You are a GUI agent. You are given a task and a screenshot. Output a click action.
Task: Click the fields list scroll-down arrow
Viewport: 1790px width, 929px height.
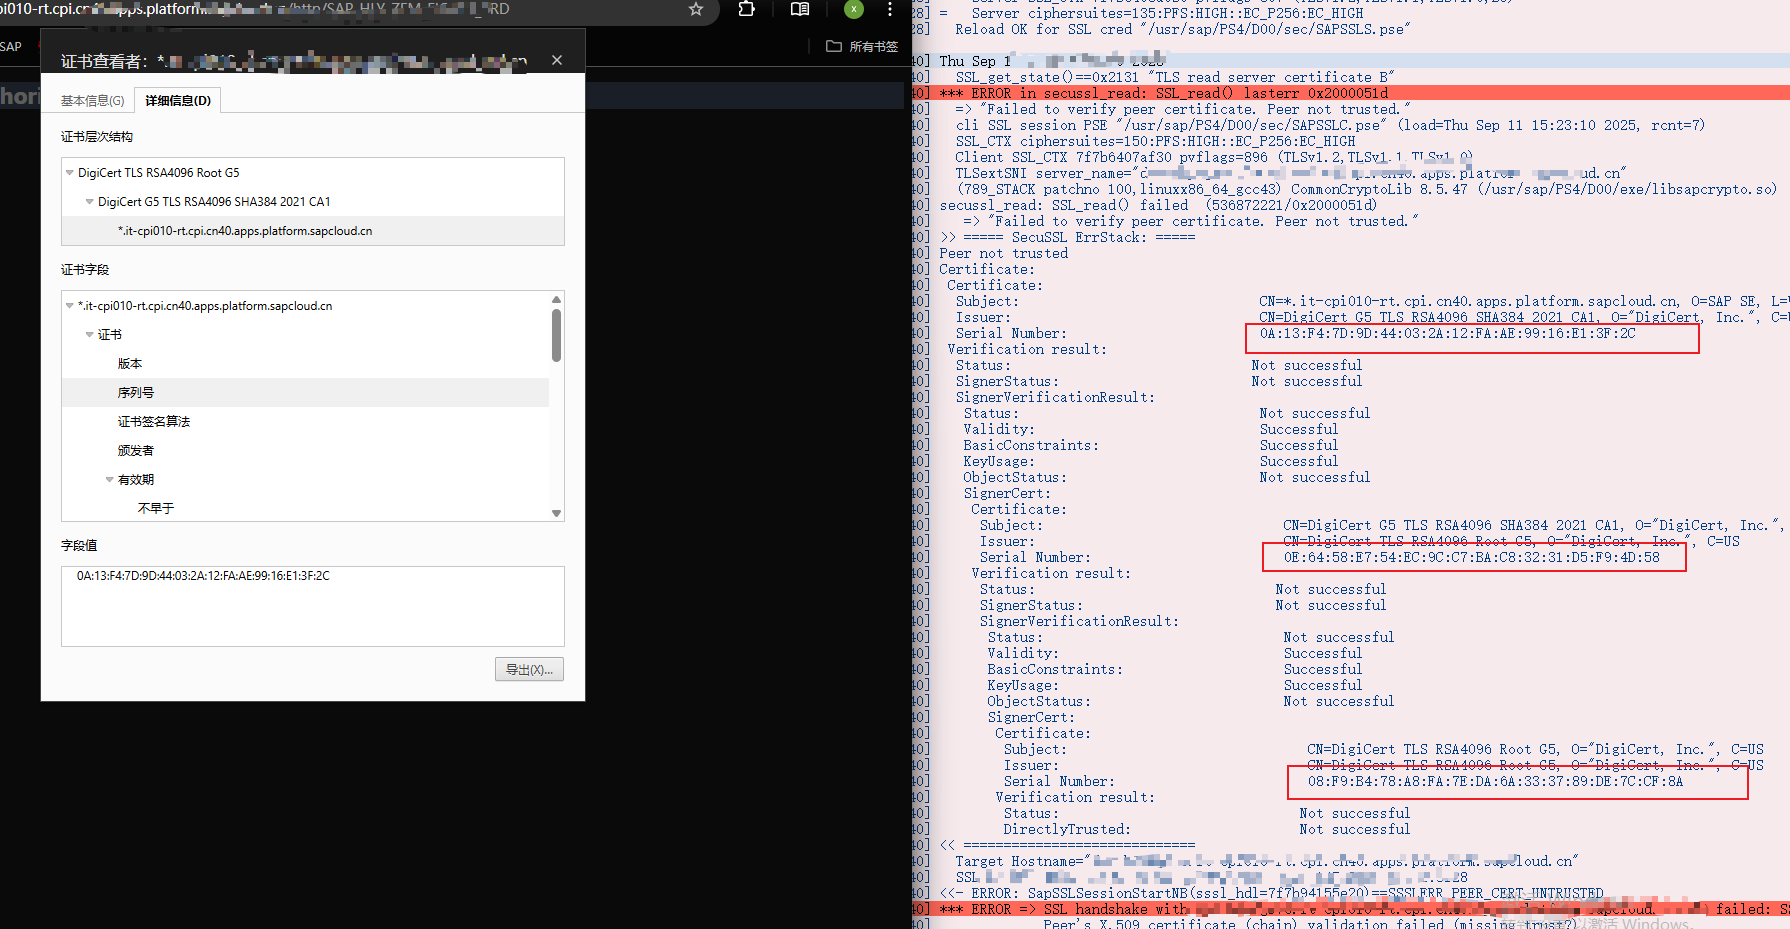pyautogui.click(x=557, y=514)
